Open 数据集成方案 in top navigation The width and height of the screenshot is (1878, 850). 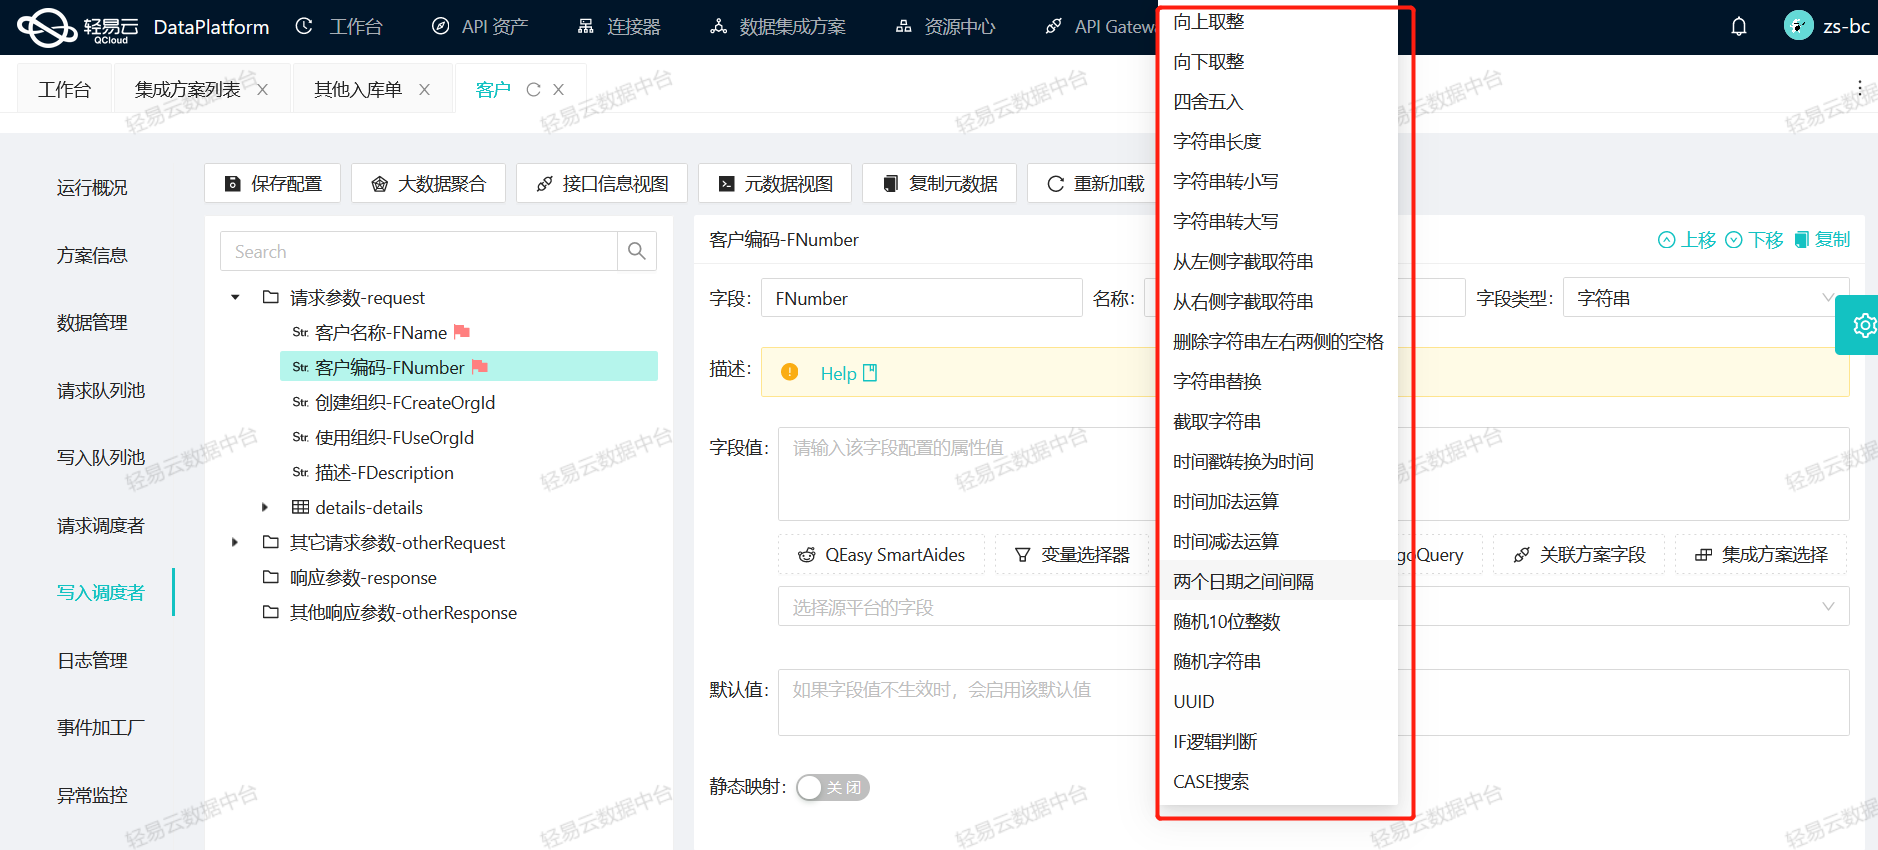[x=777, y=27]
